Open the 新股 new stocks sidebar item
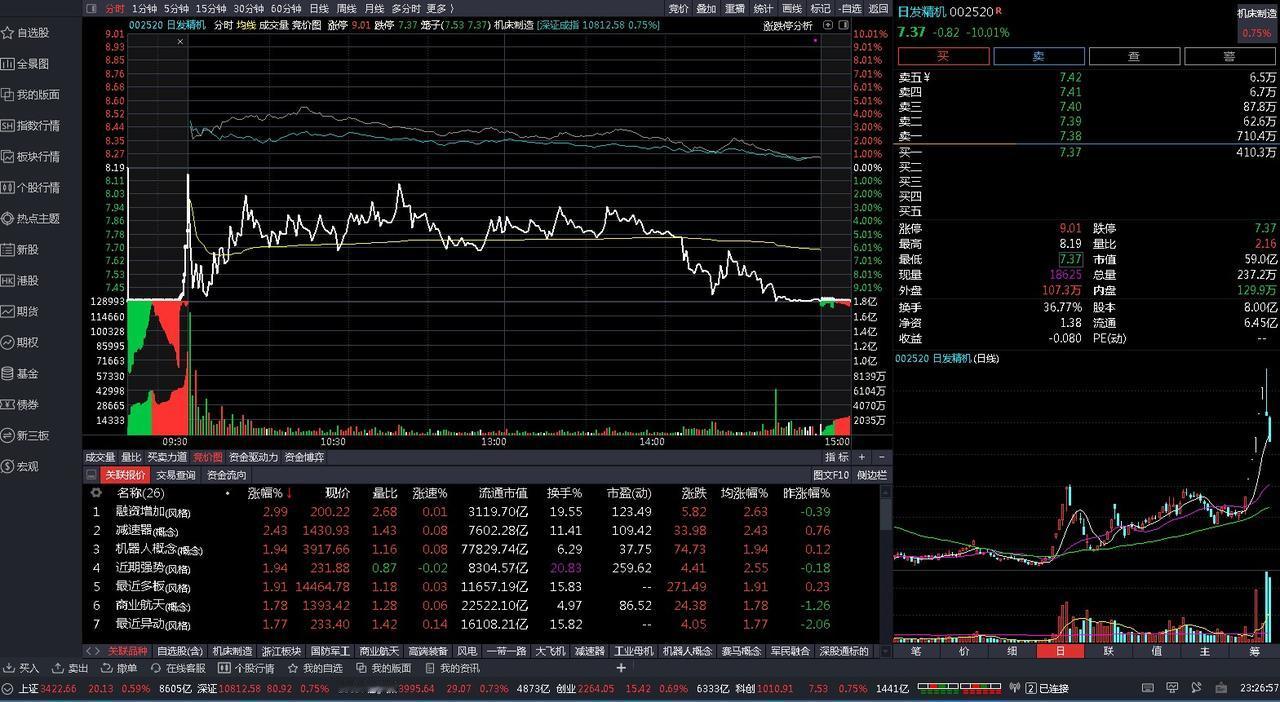This screenshot has width=1280, height=702. tap(20, 250)
